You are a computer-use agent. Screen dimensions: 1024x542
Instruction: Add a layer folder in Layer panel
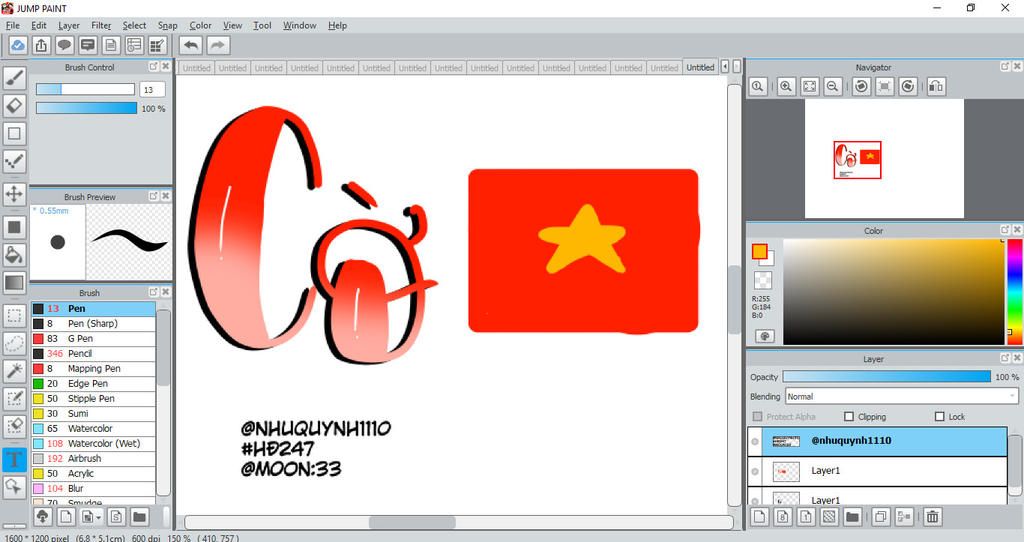[x=852, y=517]
